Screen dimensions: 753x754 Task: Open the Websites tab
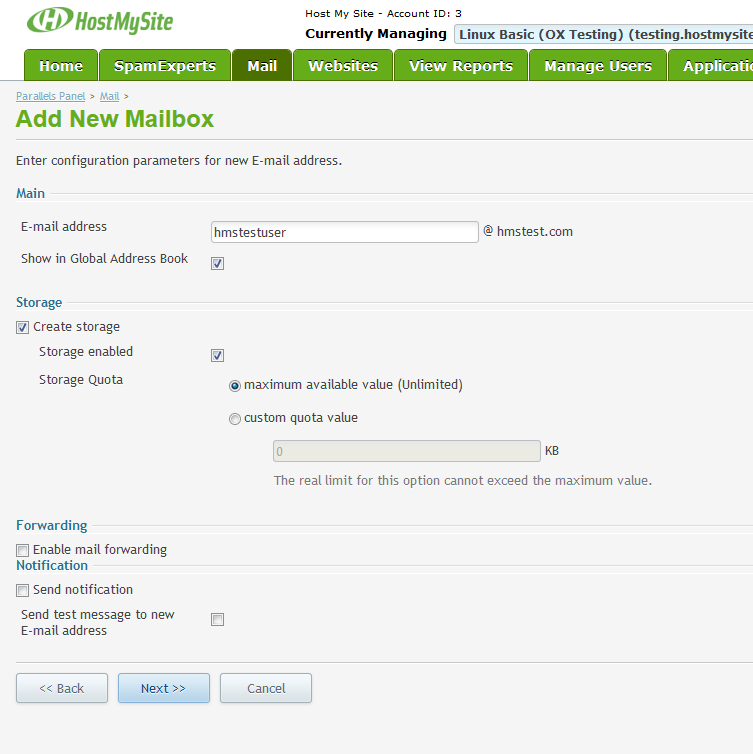(343, 65)
